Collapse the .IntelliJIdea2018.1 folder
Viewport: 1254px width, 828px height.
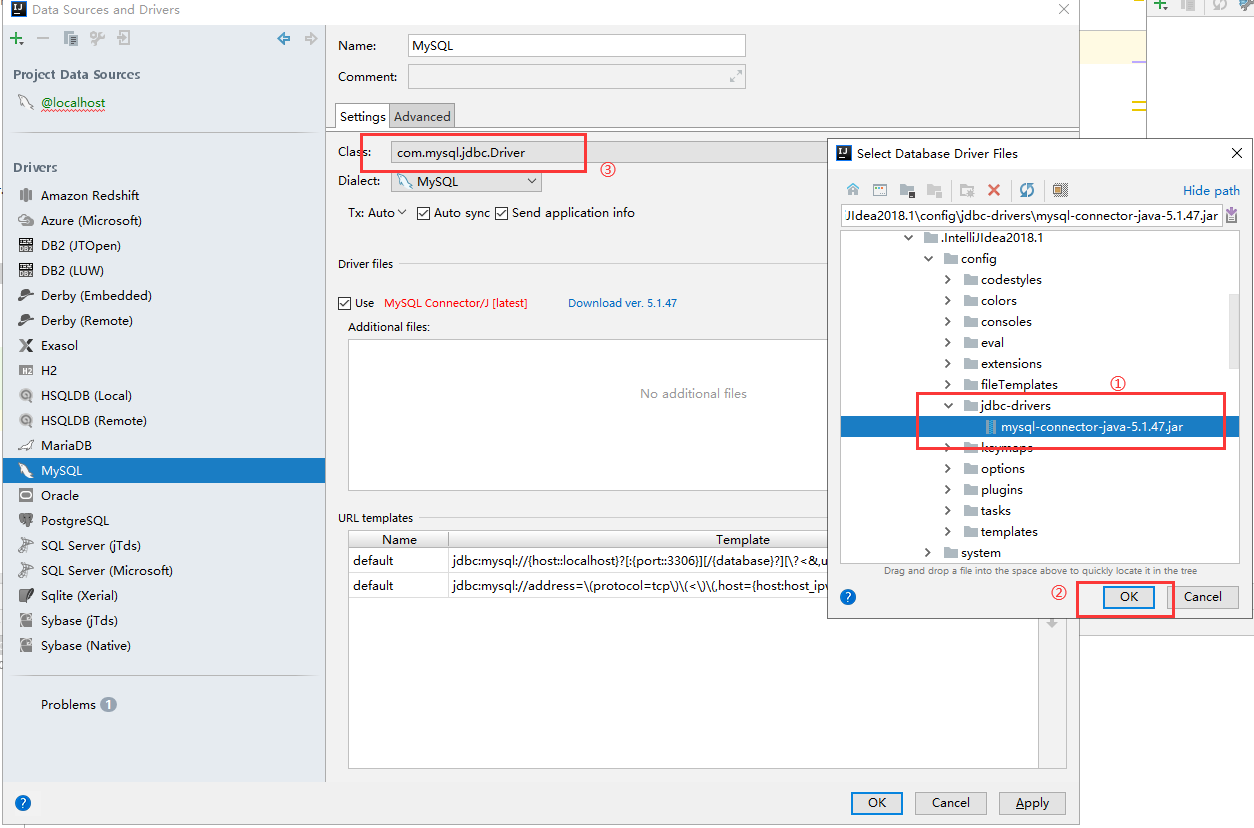pos(908,238)
